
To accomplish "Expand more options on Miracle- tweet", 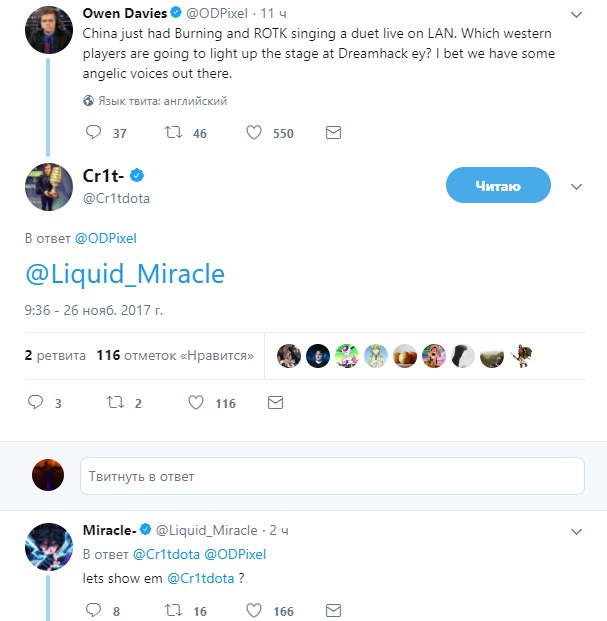I will click(x=577, y=529).
